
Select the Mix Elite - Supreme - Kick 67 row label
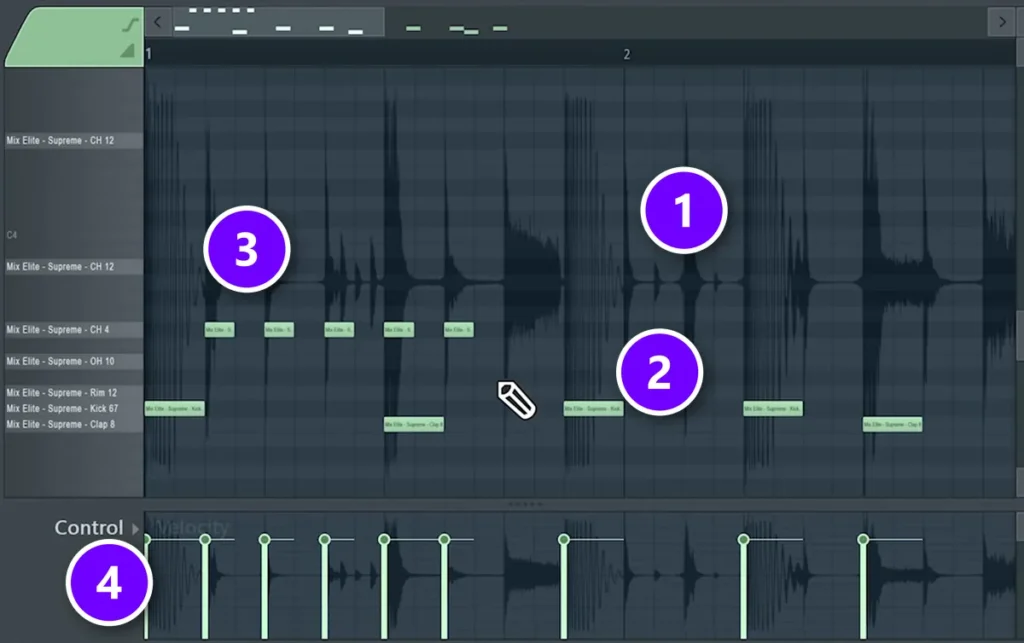coord(74,409)
